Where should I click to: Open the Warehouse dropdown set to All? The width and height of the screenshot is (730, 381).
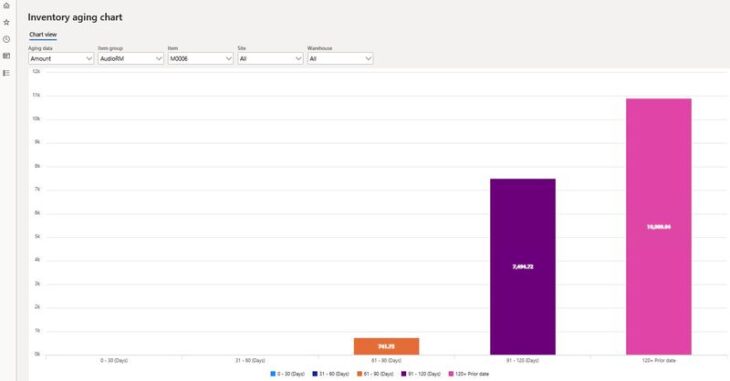340,59
